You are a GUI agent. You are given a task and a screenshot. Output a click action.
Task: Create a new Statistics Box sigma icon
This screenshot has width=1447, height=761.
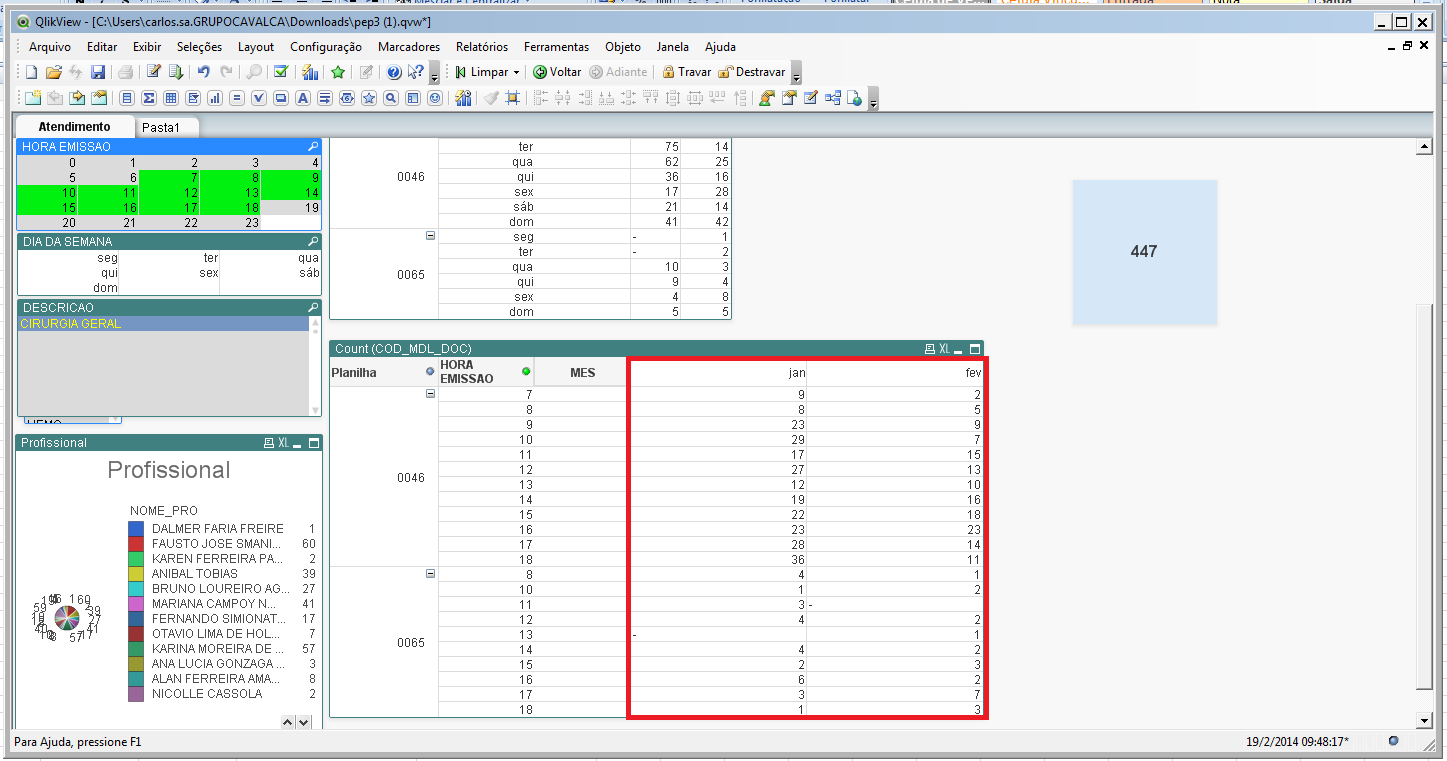[x=148, y=98]
